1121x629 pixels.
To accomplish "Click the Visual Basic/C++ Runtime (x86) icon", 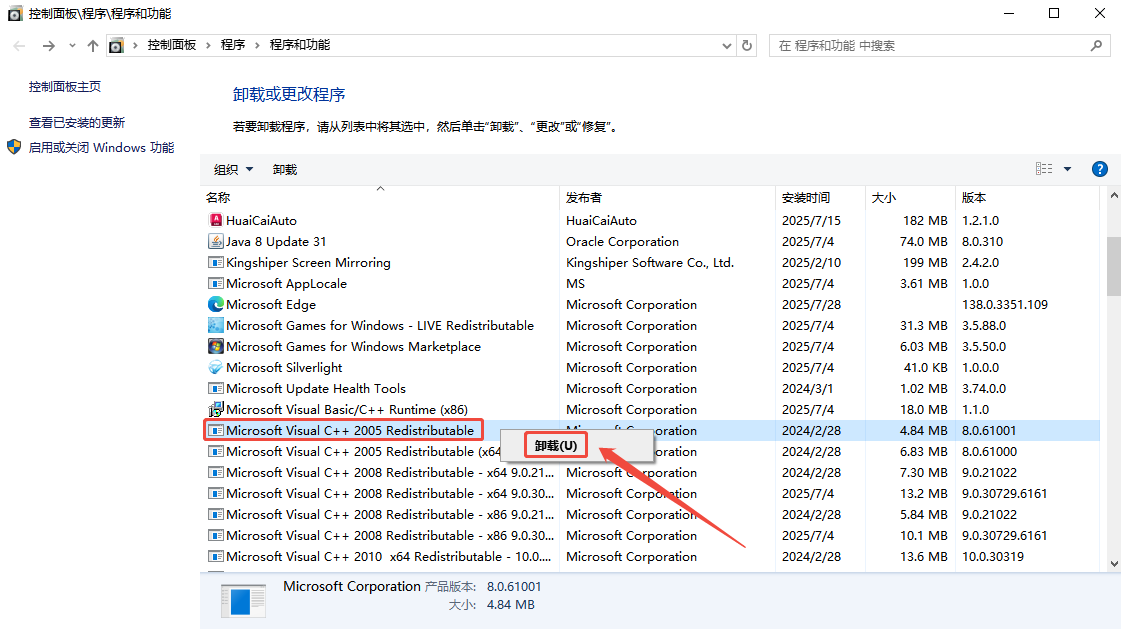I will click(215, 410).
